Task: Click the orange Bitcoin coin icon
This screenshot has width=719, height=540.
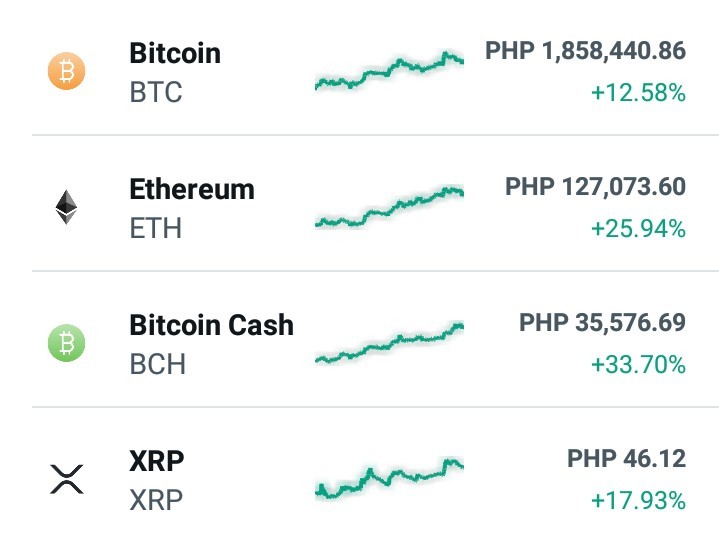Action: pyautogui.click(x=66, y=71)
